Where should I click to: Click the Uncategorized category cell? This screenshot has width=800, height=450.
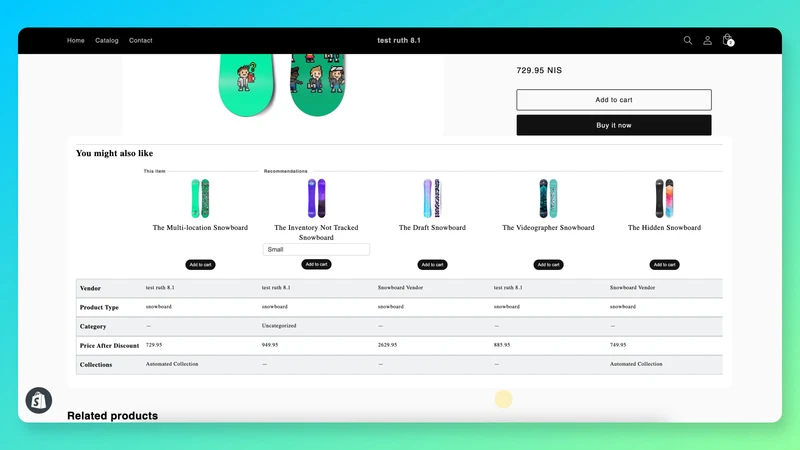coord(279,326)
